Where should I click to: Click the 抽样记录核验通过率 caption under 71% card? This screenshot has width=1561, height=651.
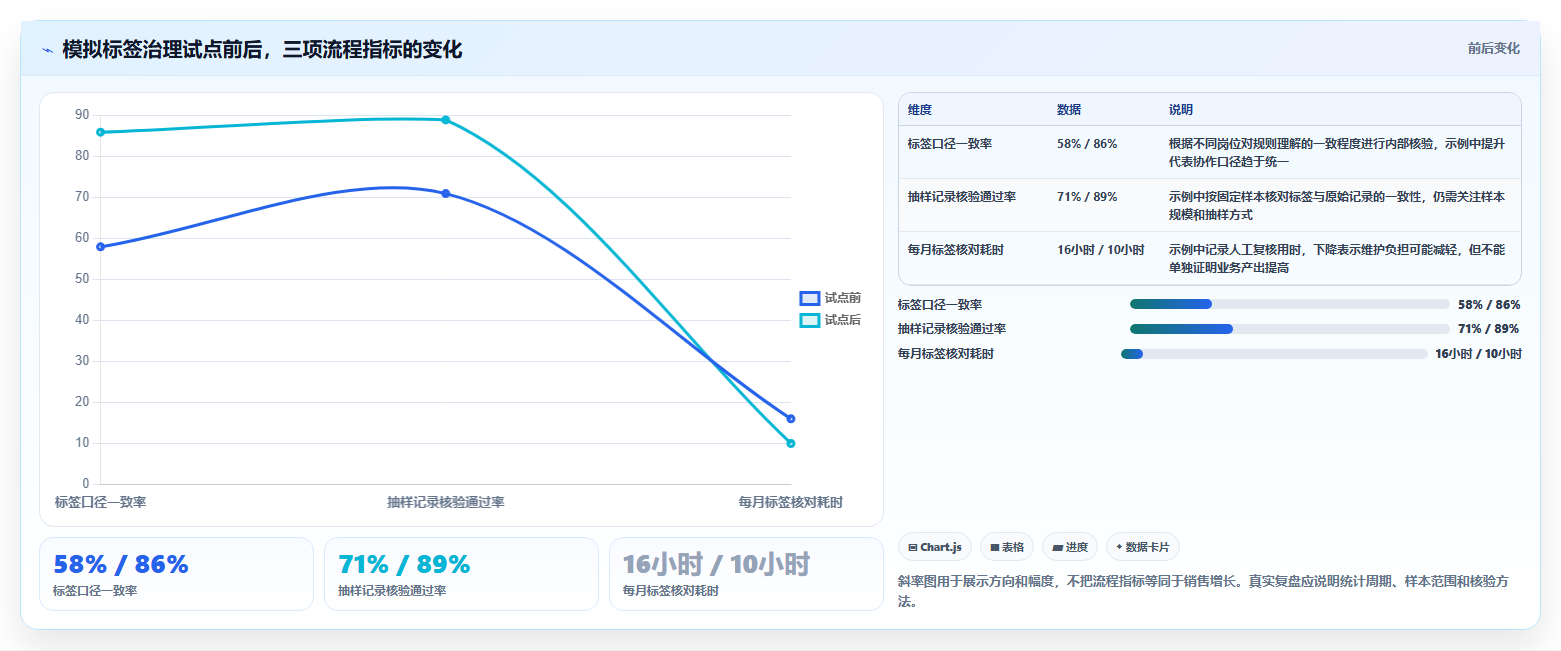coord(392,591)
